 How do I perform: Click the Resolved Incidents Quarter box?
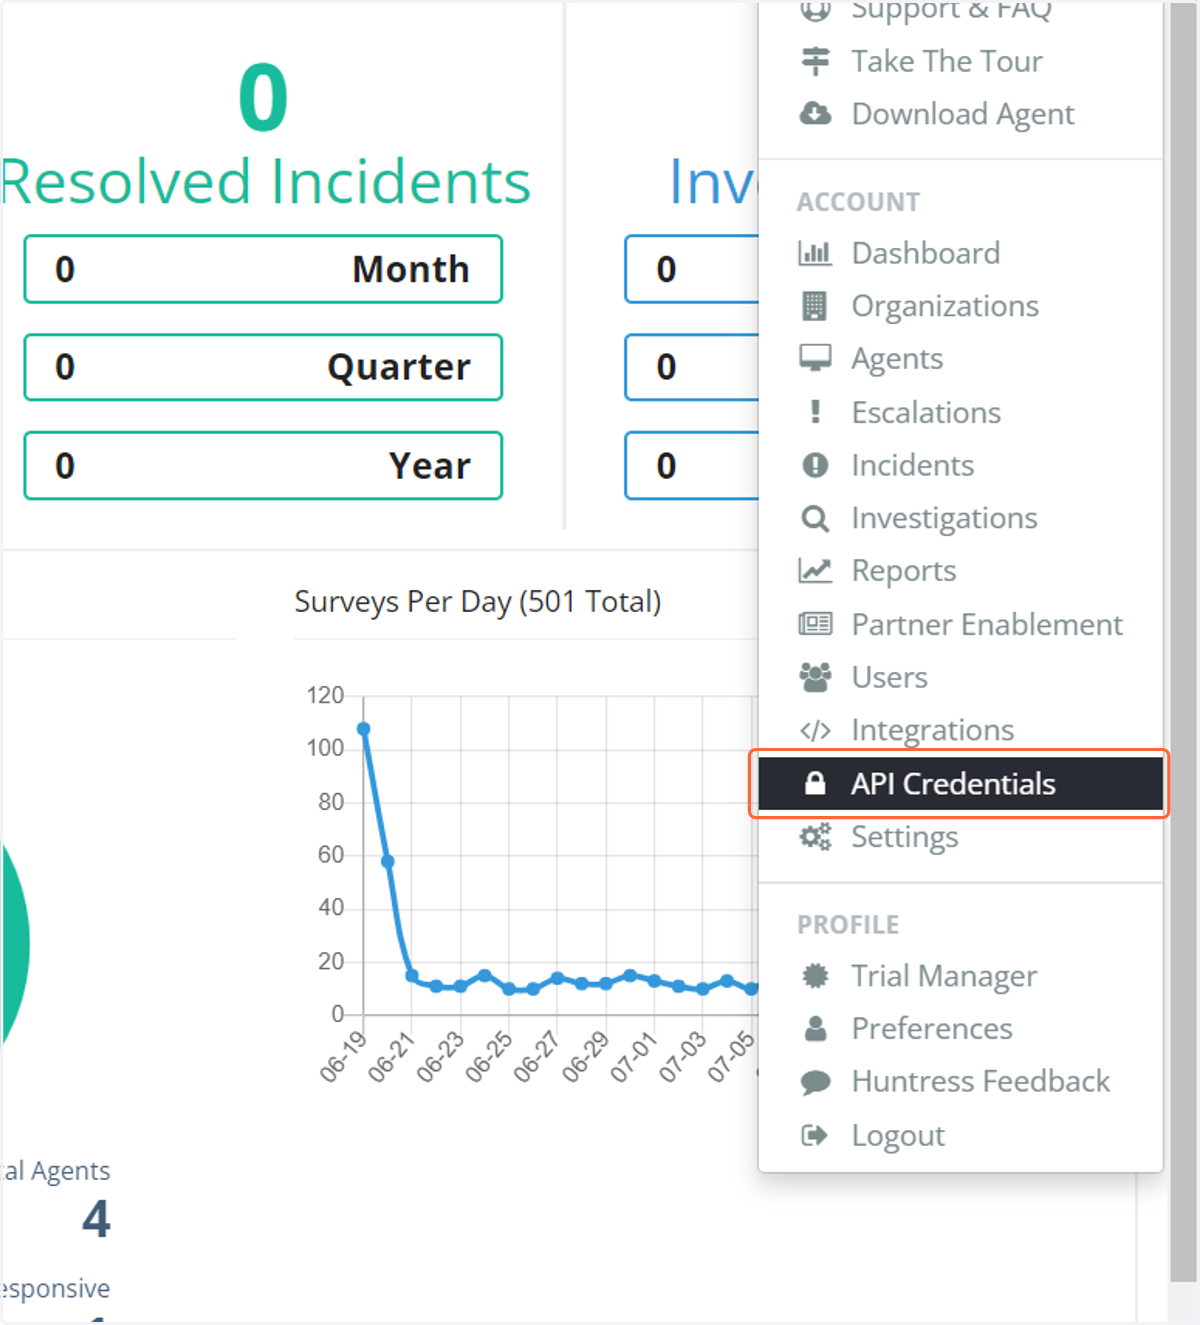263,367
